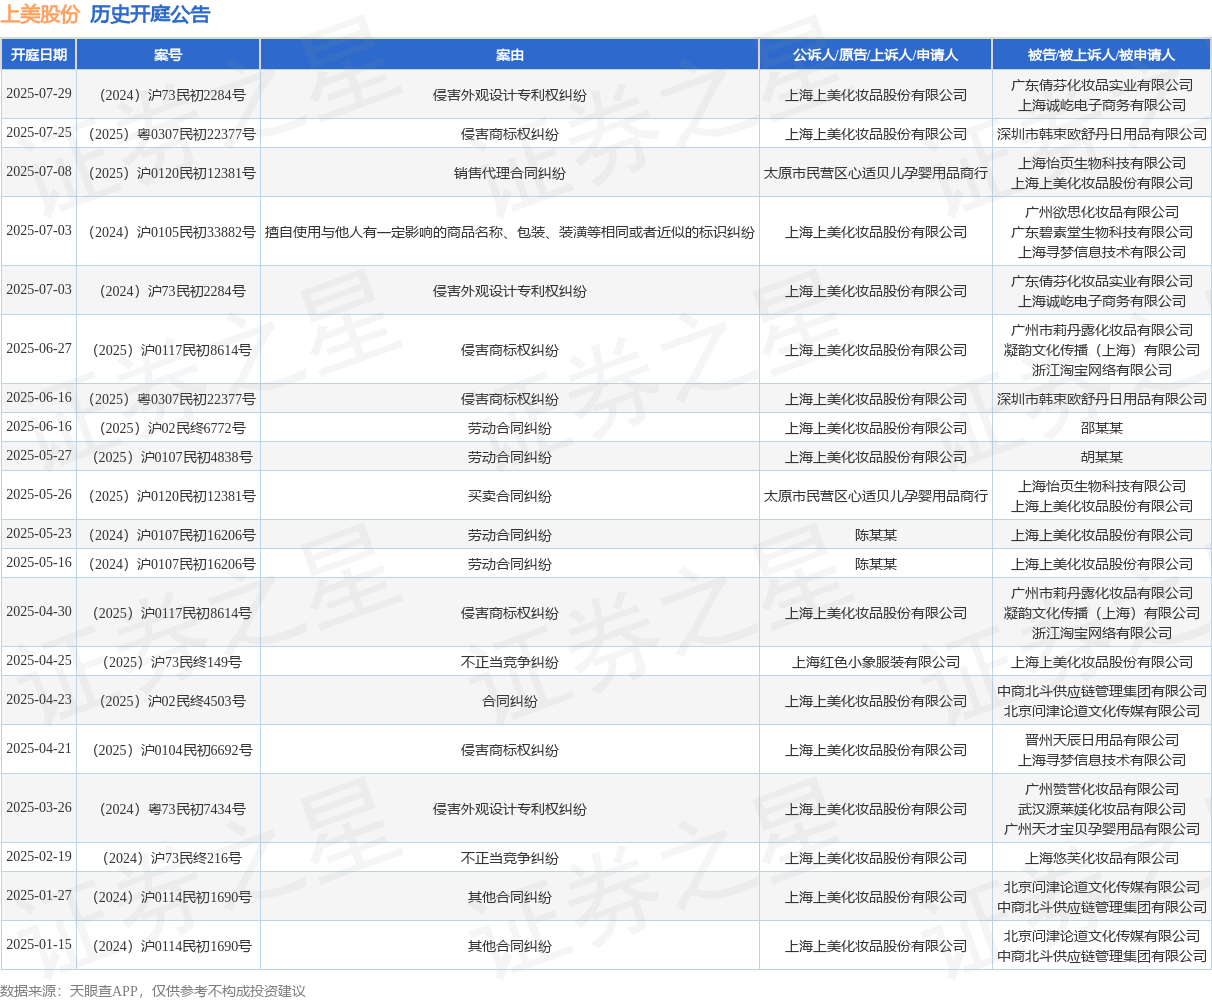Select the 案号 column header
The height and width of the screenshot is (1000, 1212).
[168, 55]
